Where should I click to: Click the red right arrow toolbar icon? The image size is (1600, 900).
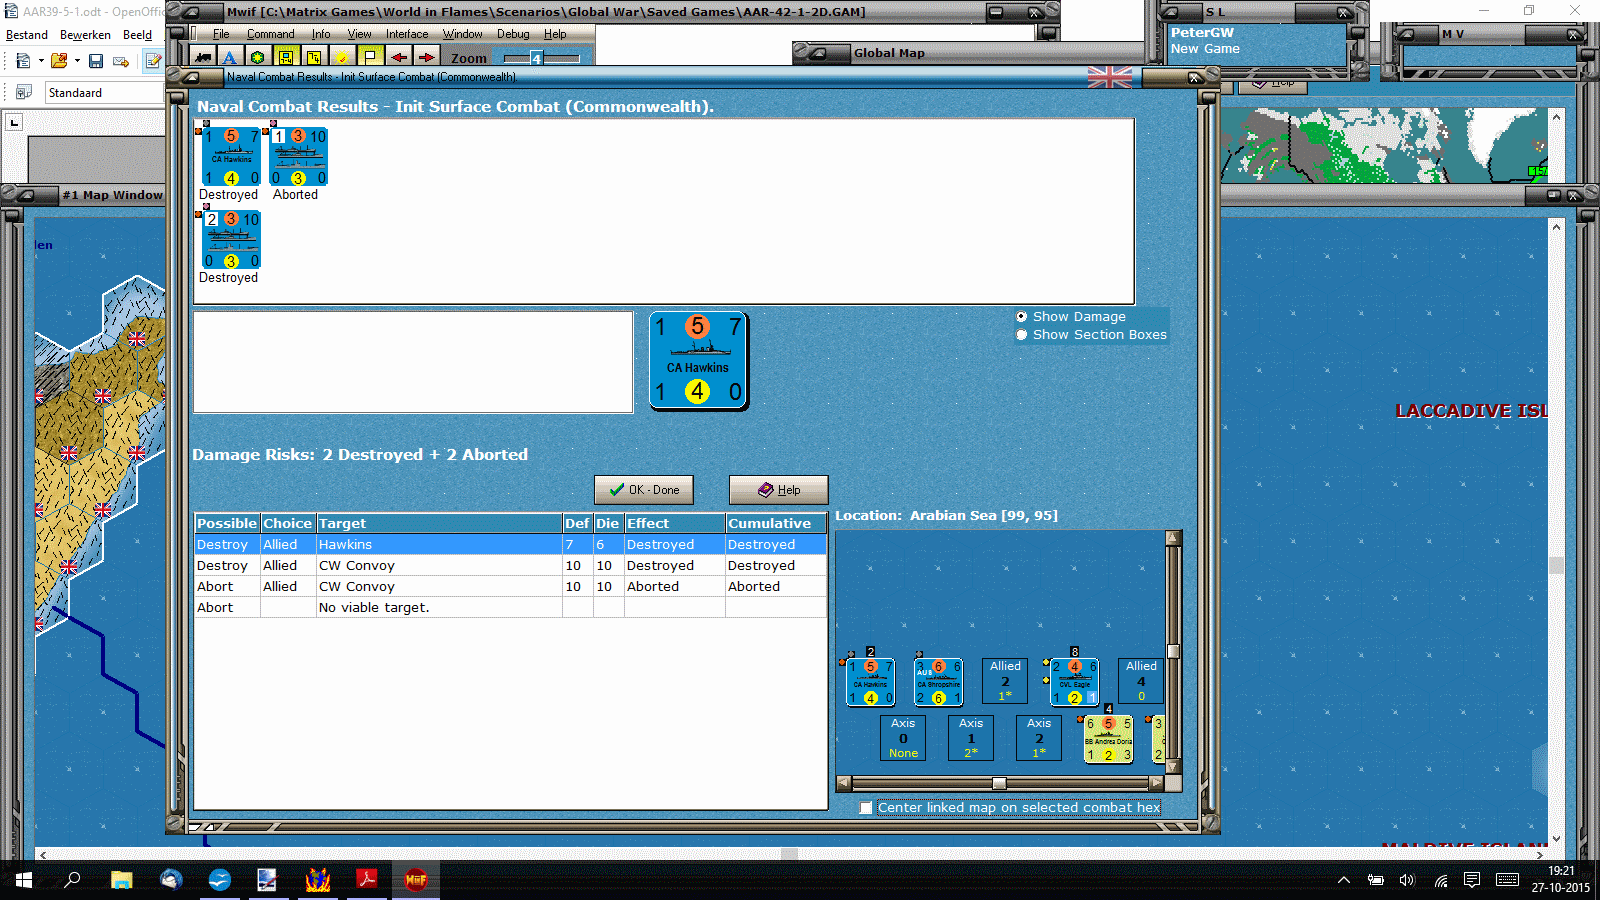(426, 57)
